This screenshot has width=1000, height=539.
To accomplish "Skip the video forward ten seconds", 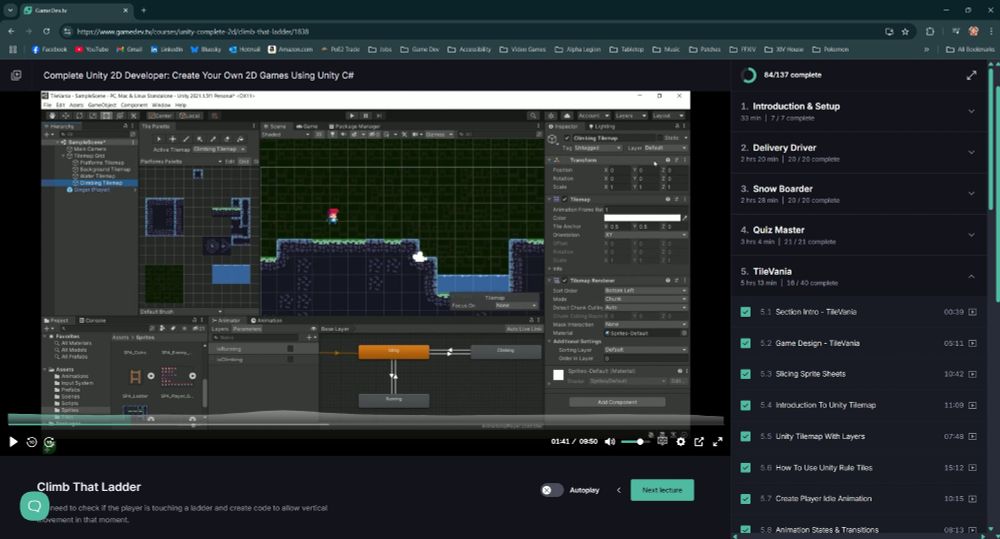I will (x=49, y=441).
